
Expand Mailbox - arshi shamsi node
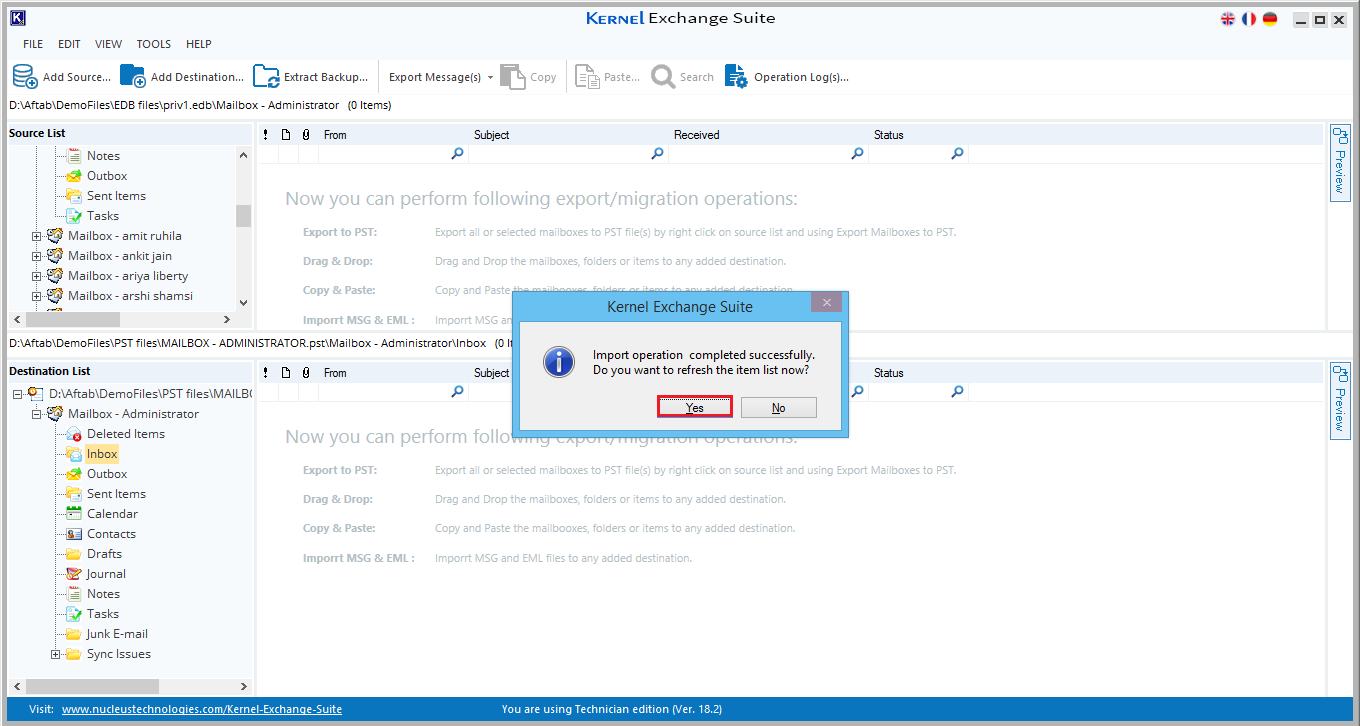[37, 296]
